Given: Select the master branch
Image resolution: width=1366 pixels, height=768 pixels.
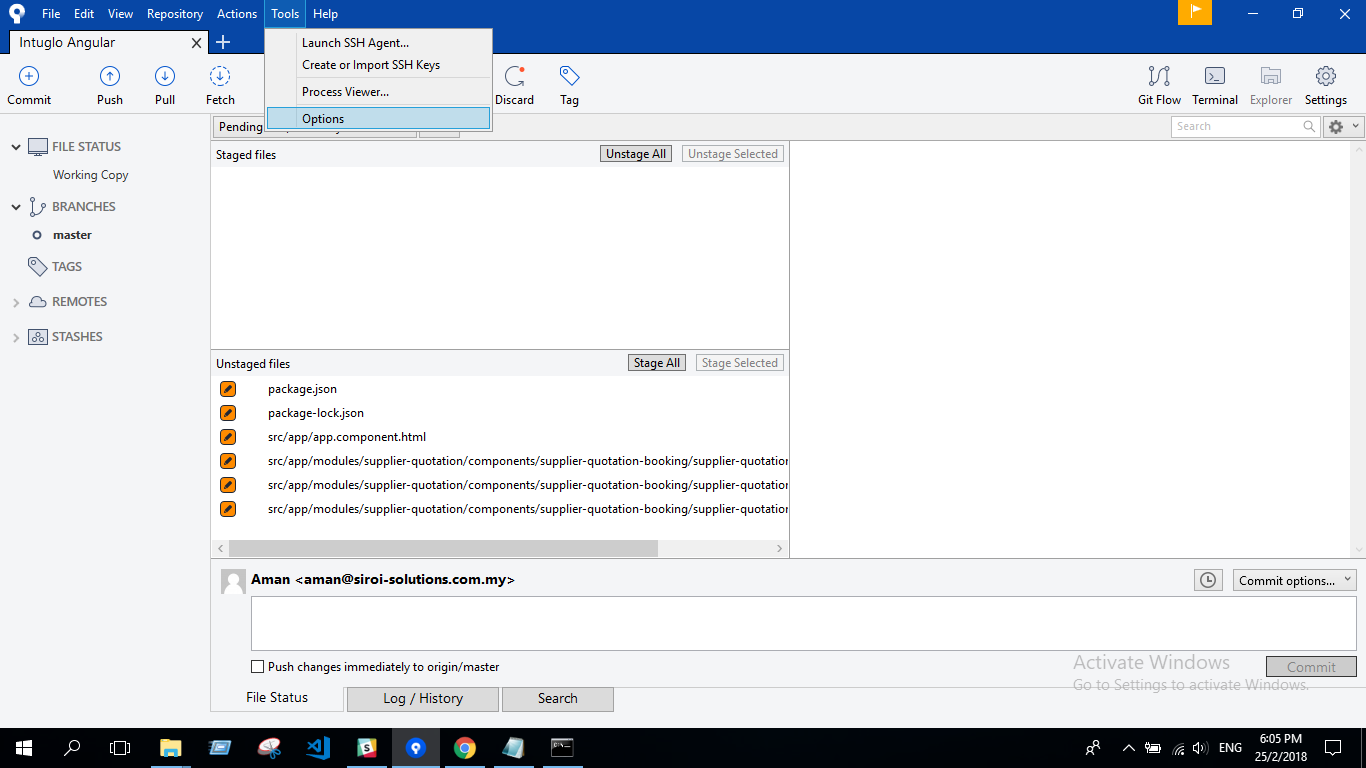Looking at the screenshot, I should (72, 235).
